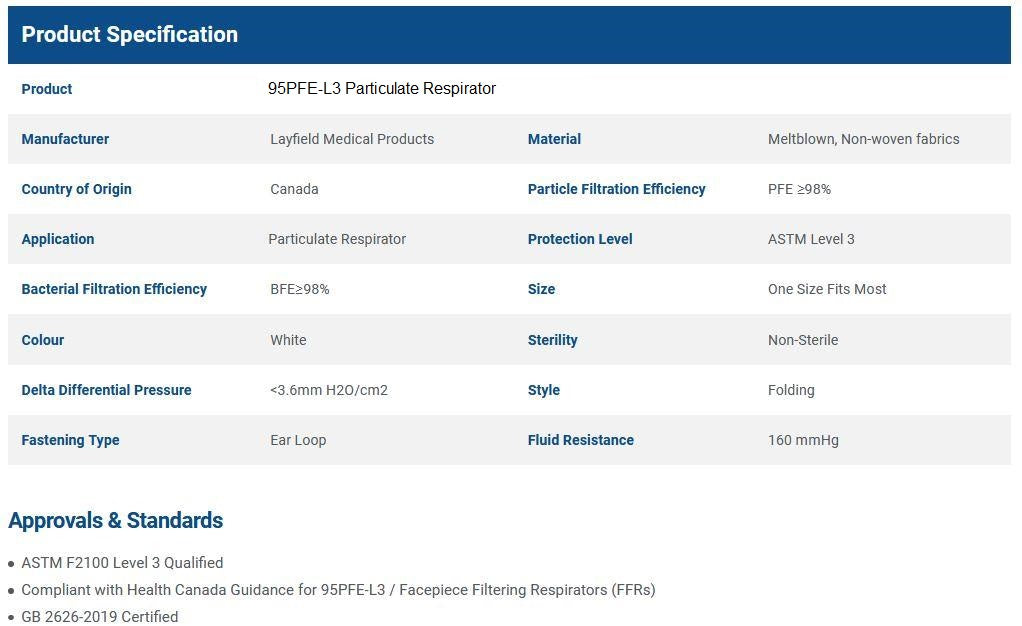Select Meltblown, Non-woven fabrics text
The height and width of the screenshot is (626, 1022).
[x=863, y=139]
